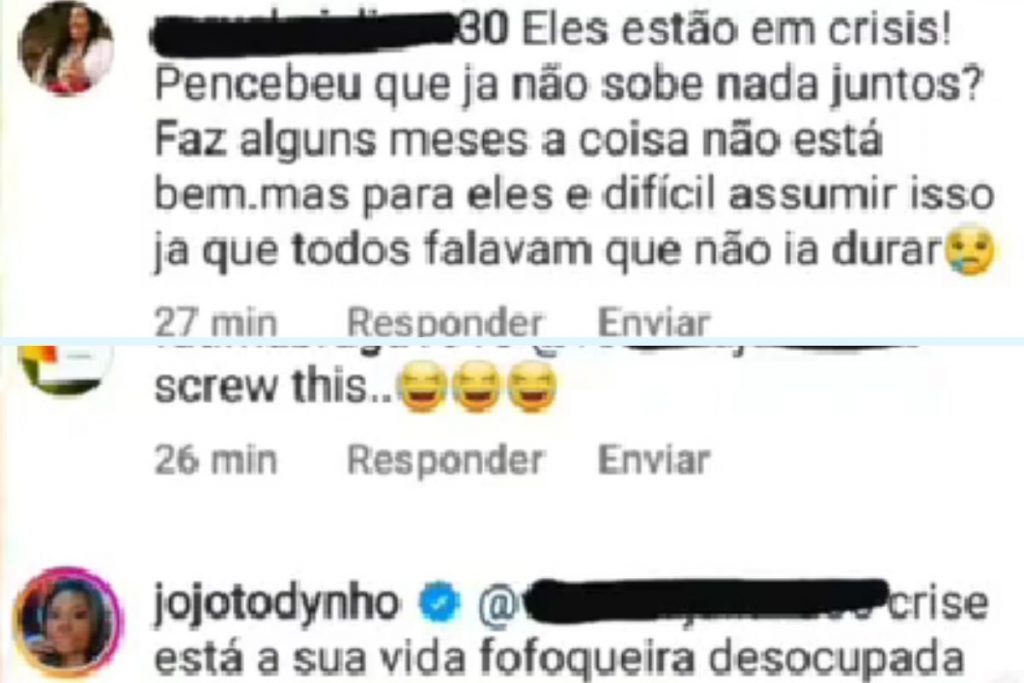Image resolution: width=1024 pixels, height=683 pixels.
Task: Click Enviar under the 27 min comment
Action: 654,323
